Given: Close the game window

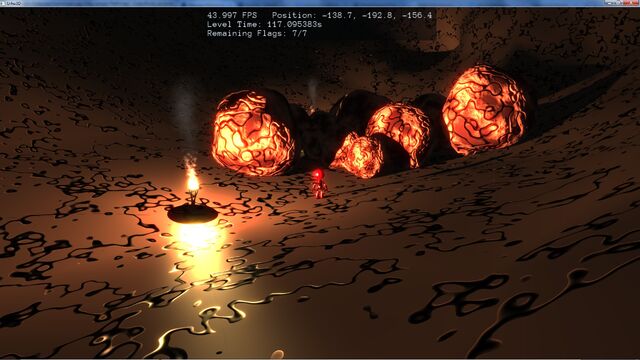Looking at the screenshot, I should pos(631,3).
